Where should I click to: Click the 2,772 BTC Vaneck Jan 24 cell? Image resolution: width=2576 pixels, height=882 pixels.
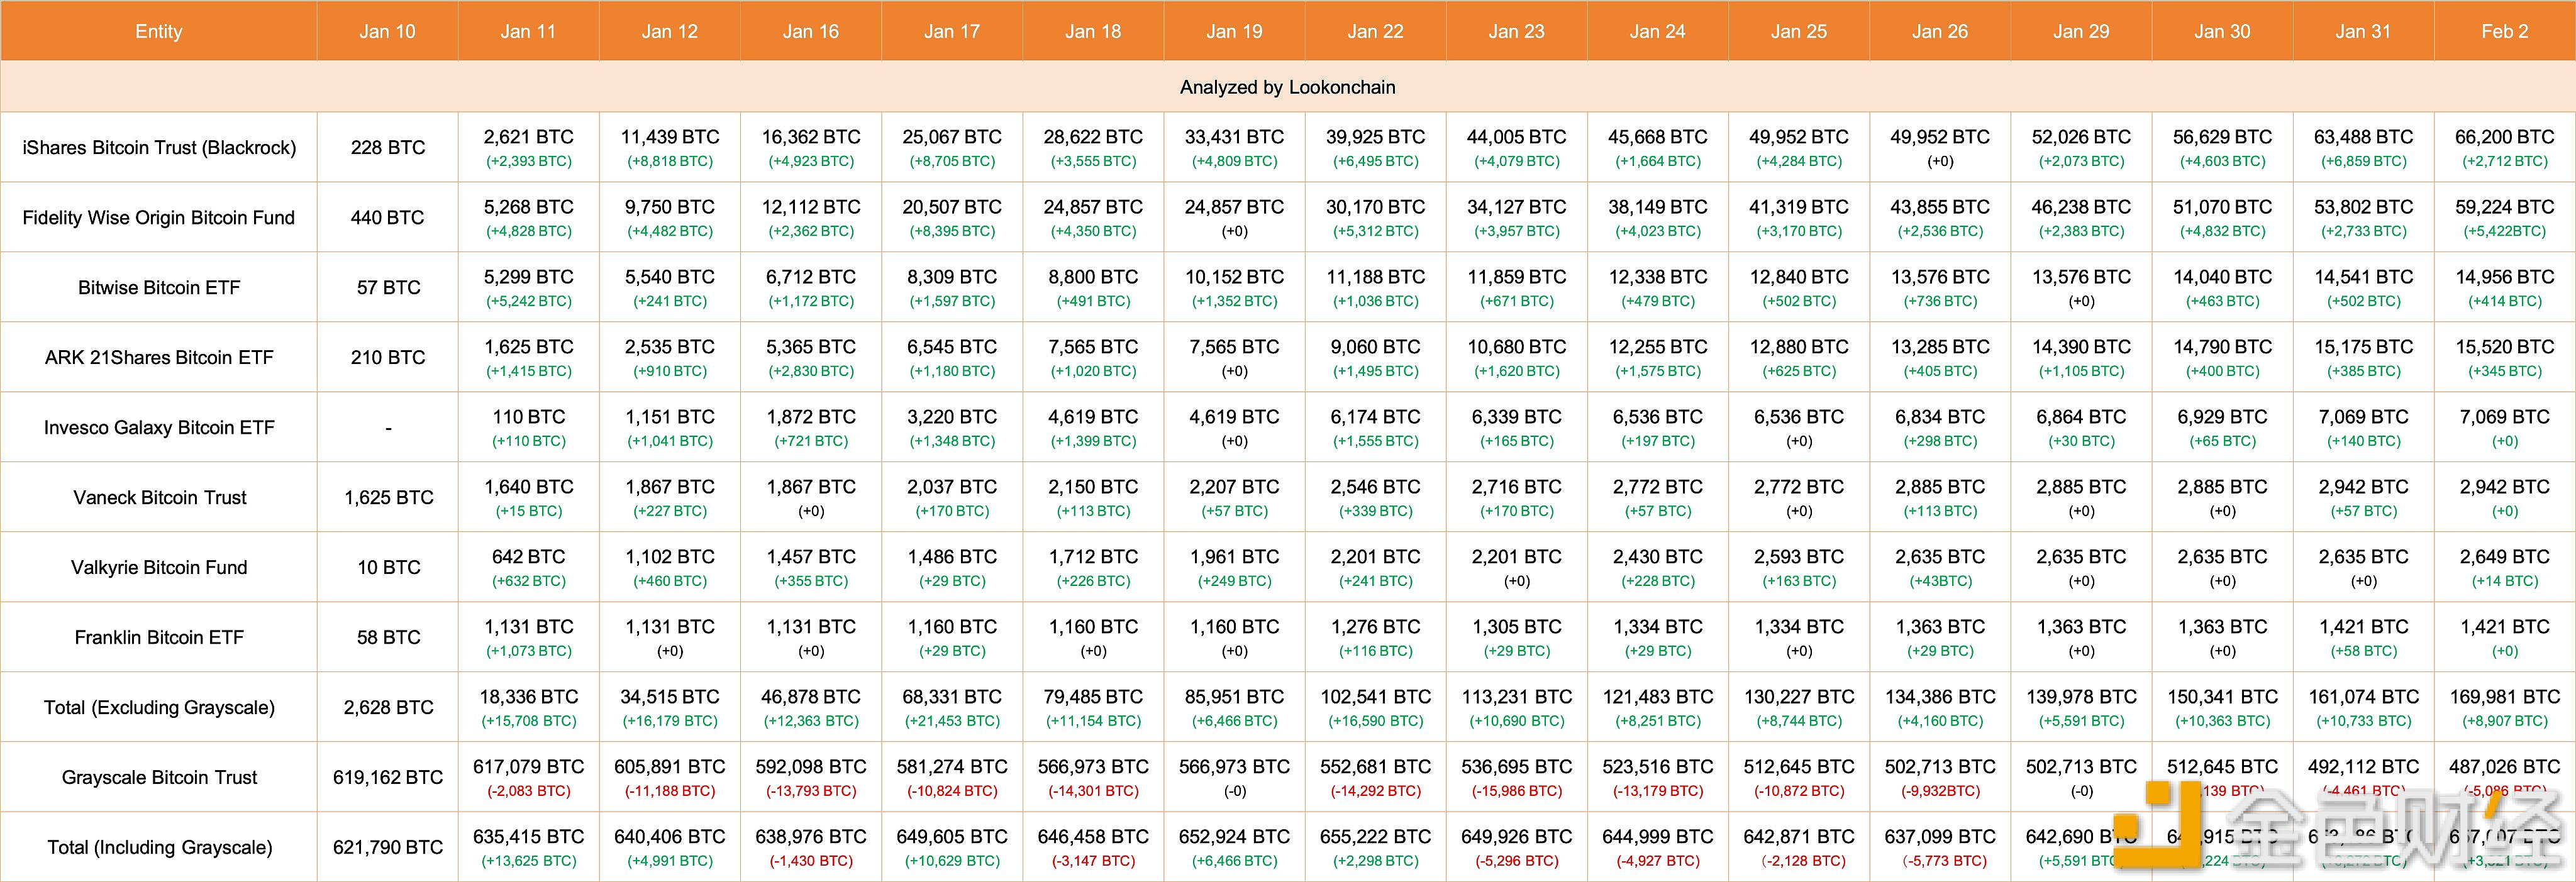[1658, 497]
